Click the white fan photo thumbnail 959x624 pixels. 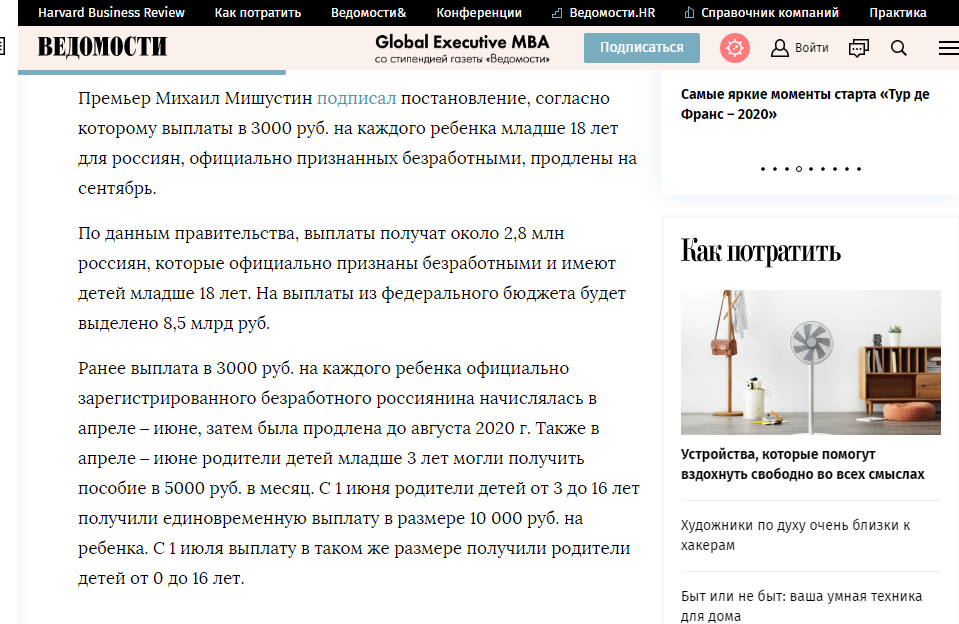click(810, 363)
